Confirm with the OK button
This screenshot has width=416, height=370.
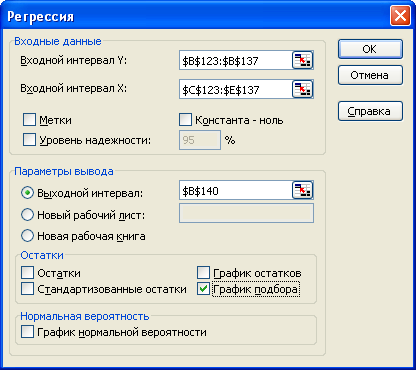click(370, 49)
